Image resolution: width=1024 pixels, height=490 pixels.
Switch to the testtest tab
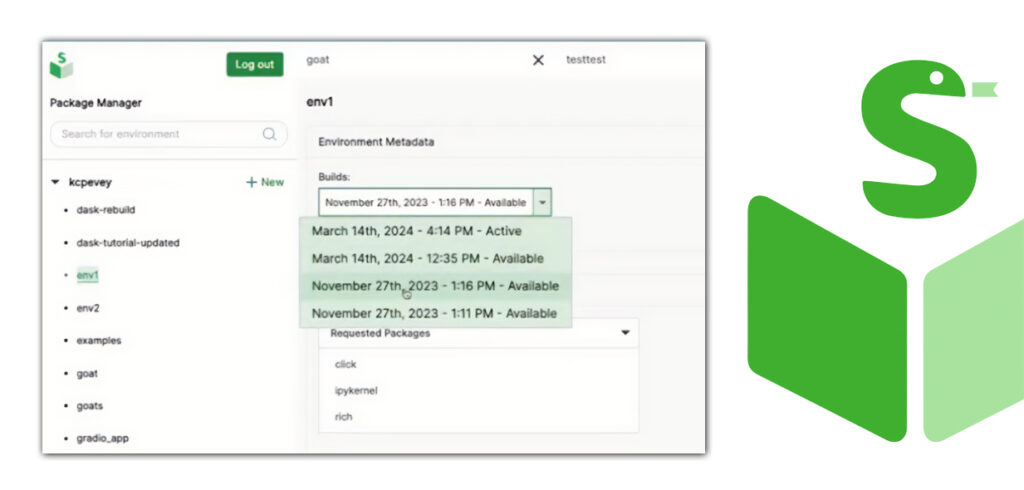pyautogui.click(x=586, y=59)
